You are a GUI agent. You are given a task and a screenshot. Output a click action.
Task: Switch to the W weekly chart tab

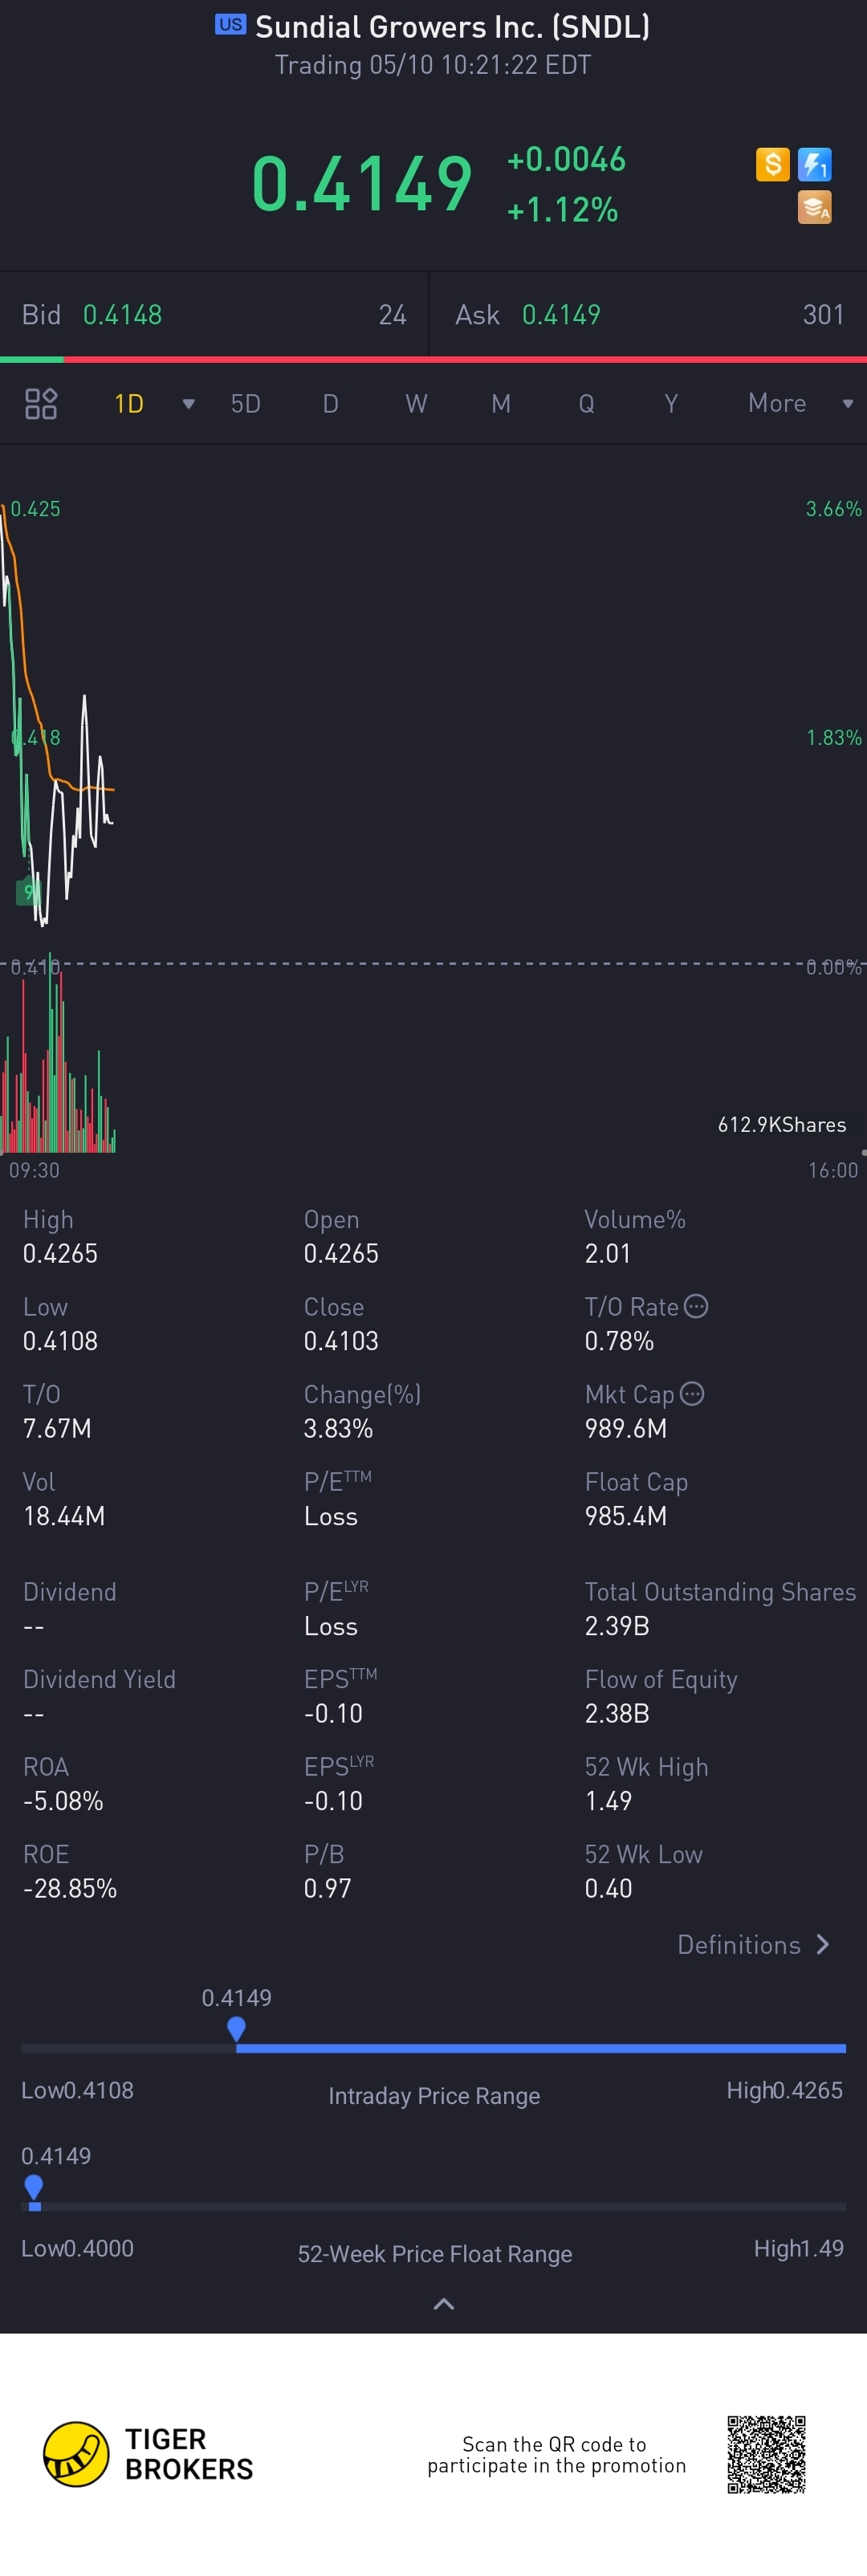click(416, 404)
